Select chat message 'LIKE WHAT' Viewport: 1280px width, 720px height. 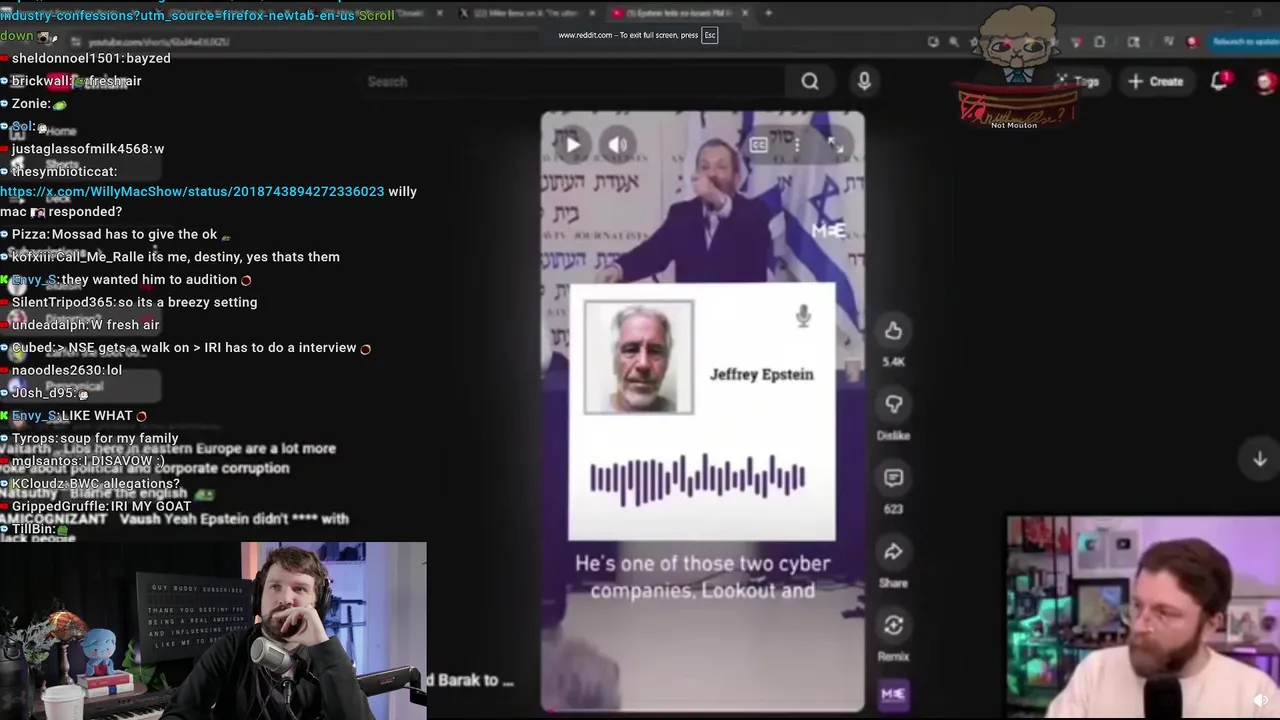97,415
